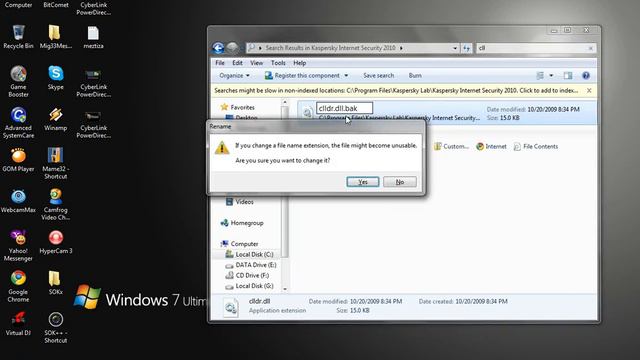The width and height of the screenshot is (640, 360).
Task: Click navigation pane scrollbar down arrow
Action: [x=285, y=289]
